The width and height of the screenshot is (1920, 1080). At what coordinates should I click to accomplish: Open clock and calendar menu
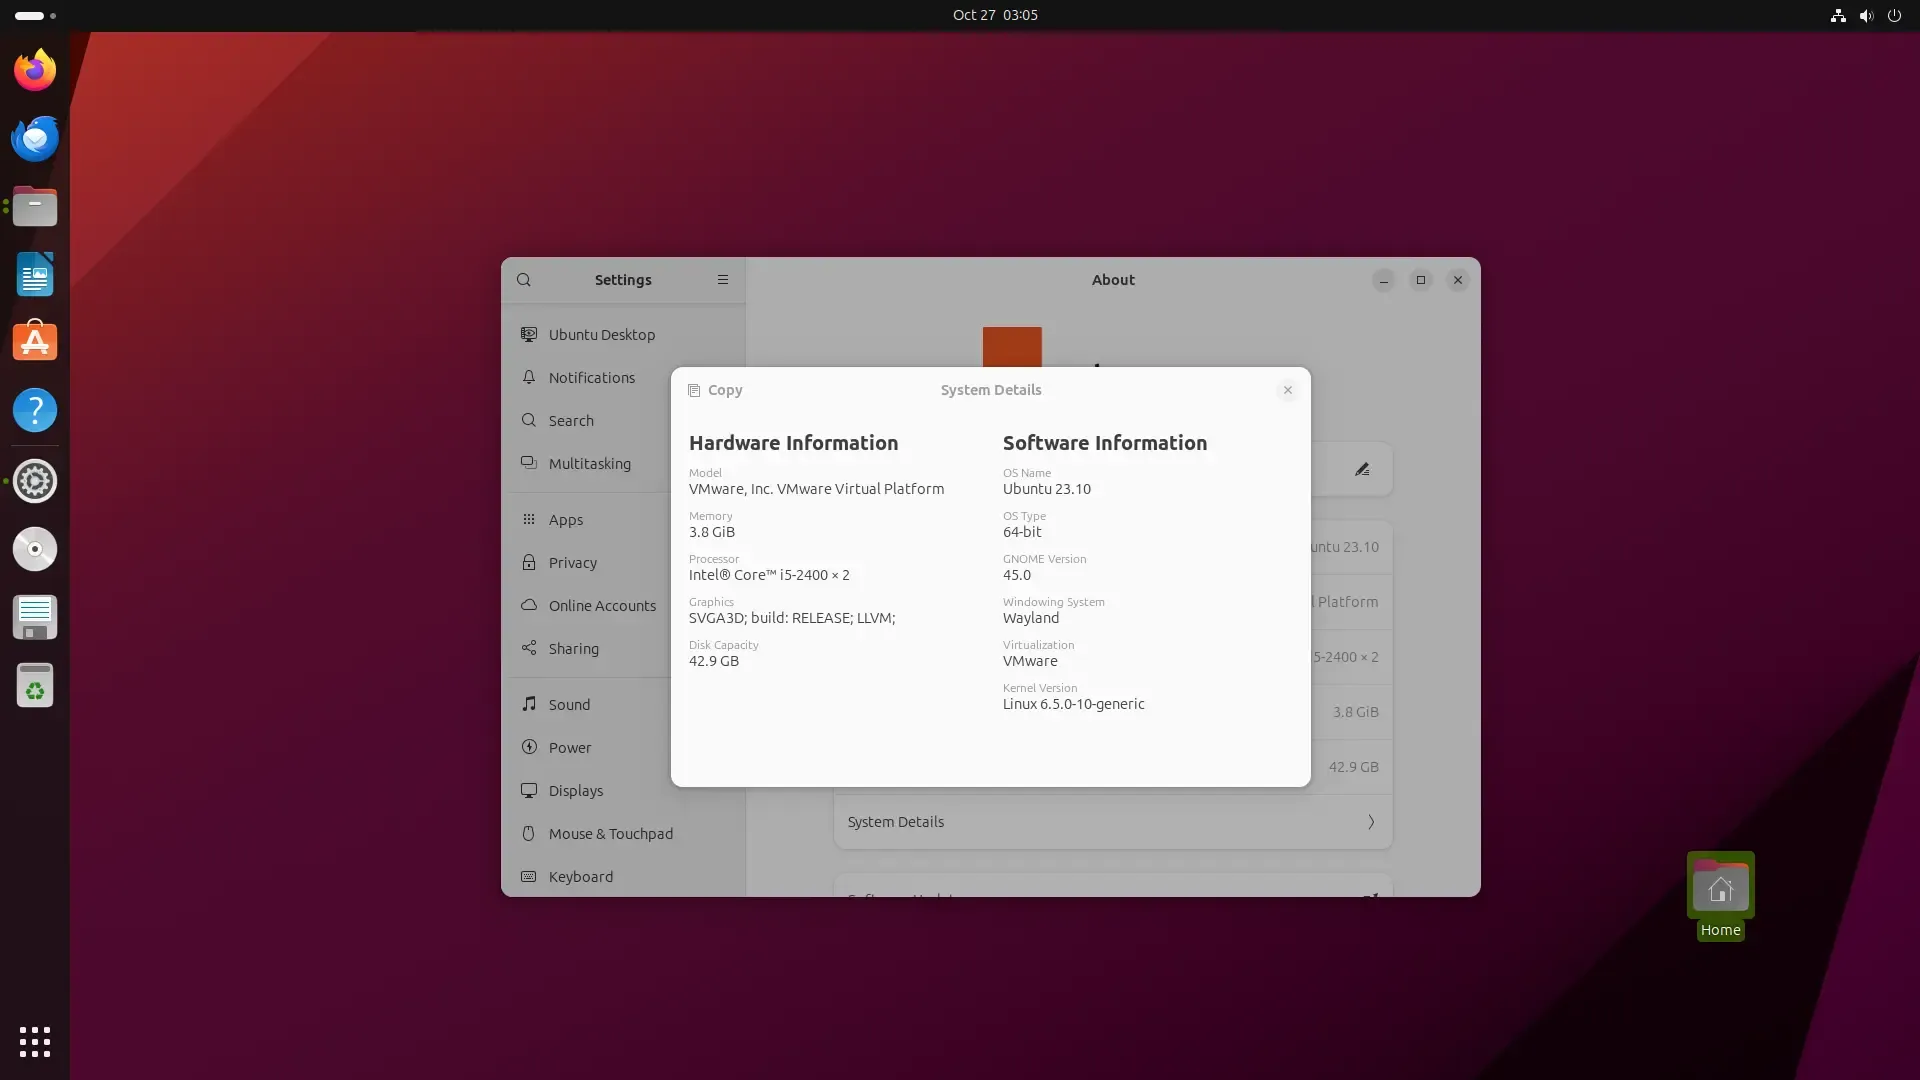(995, 15)
